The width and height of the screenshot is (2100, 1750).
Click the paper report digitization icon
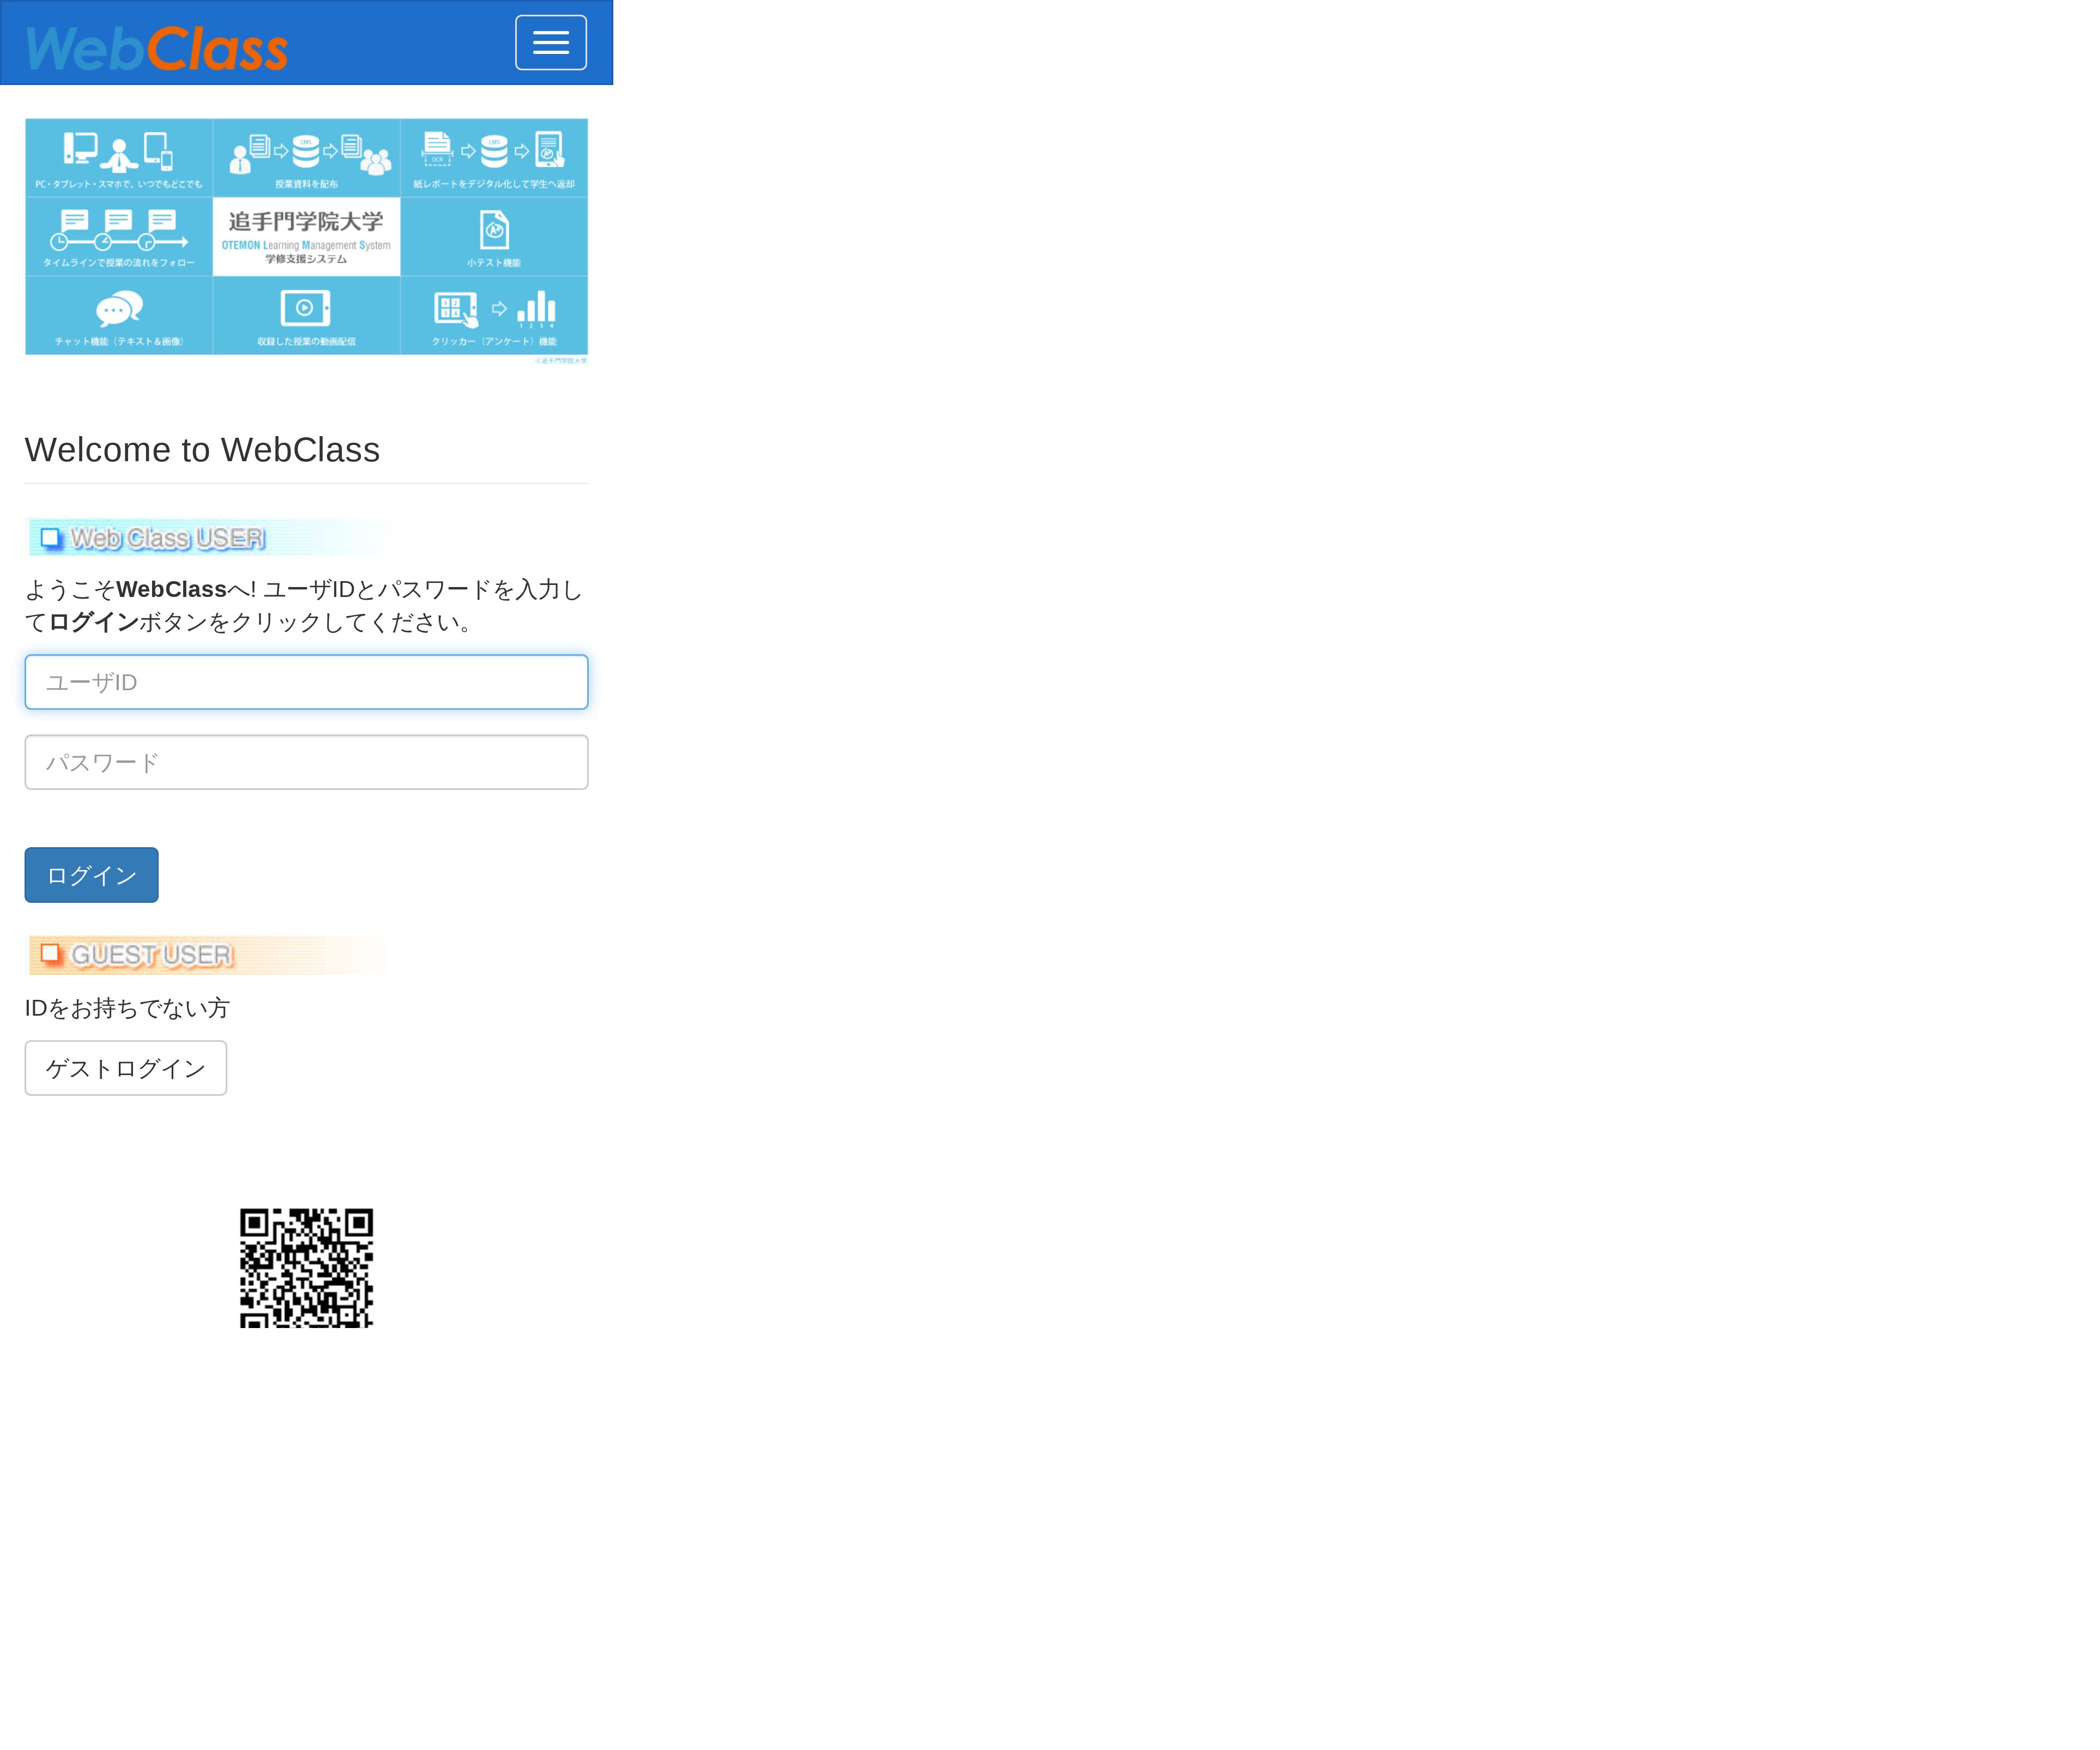coord(493,151)
